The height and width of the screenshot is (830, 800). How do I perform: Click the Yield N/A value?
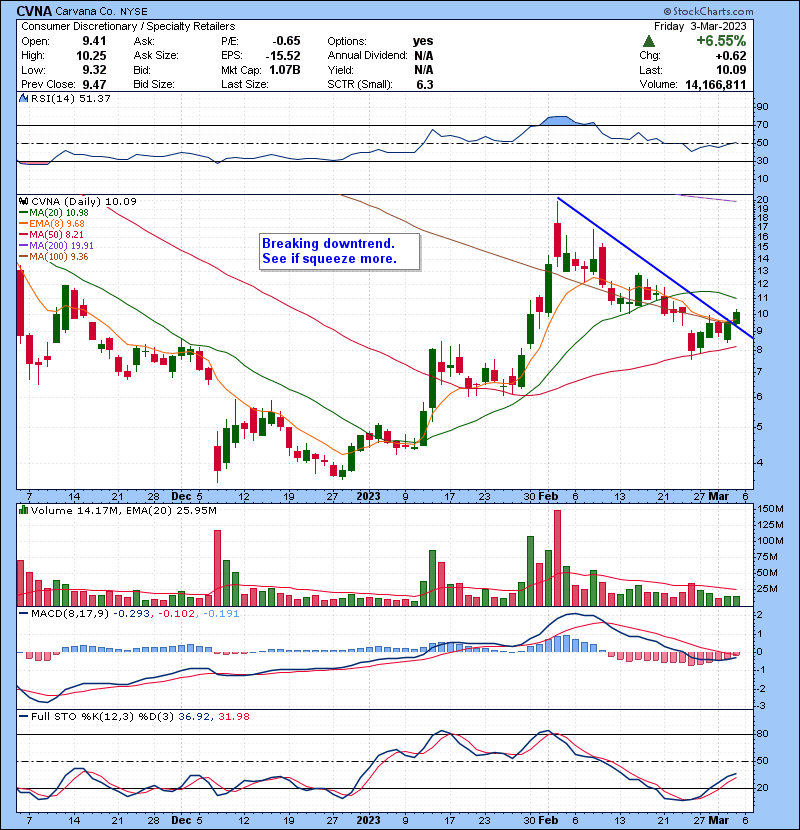point(424,70)
